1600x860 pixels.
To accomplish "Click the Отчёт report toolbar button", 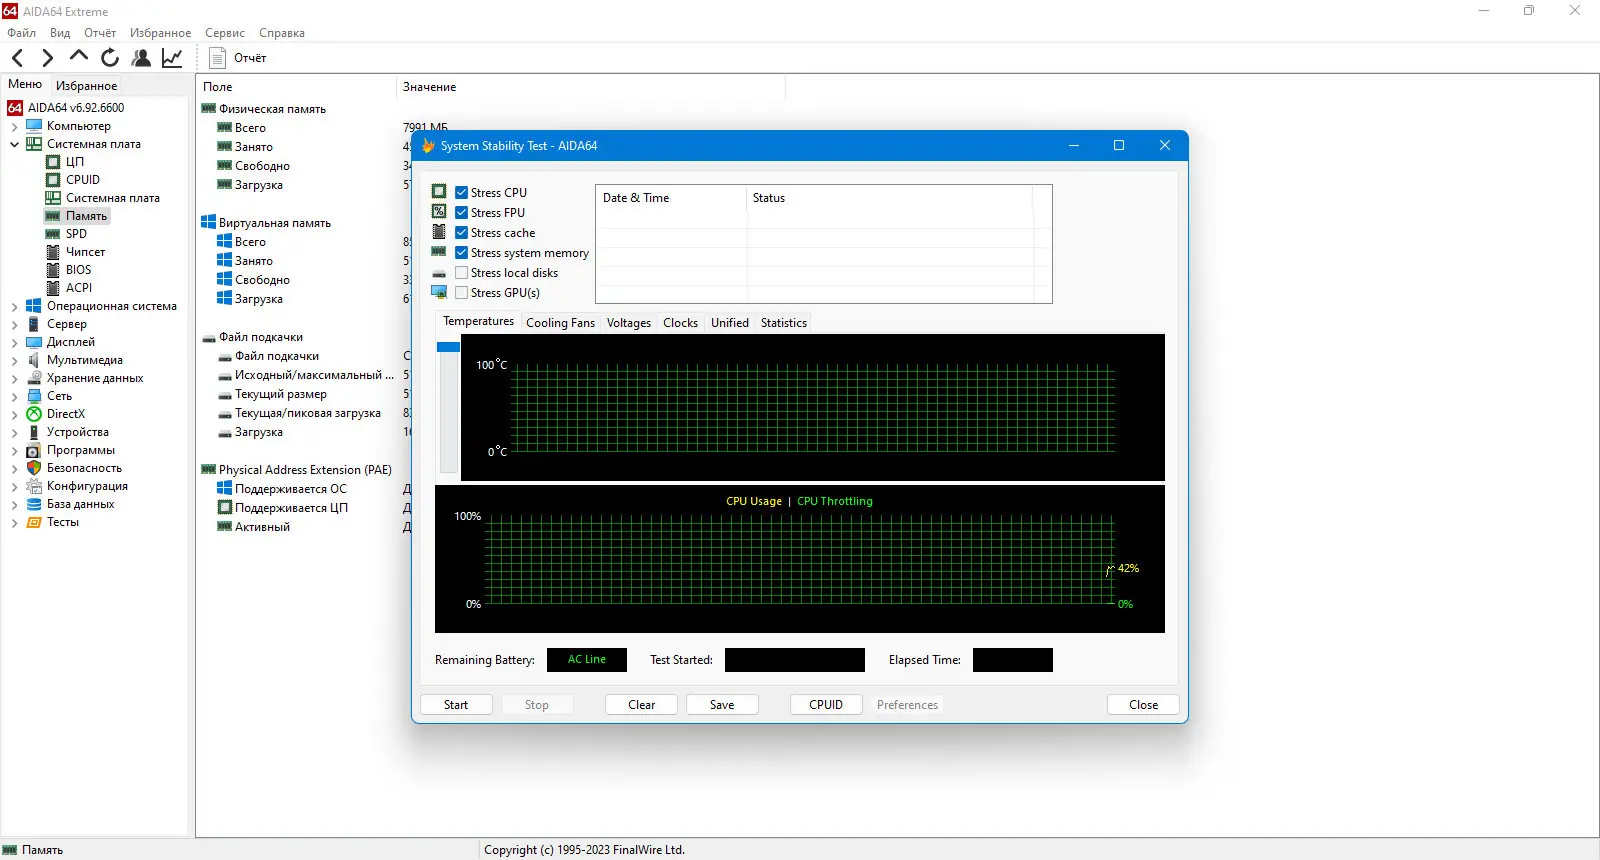I will click(x=238, y=58).
